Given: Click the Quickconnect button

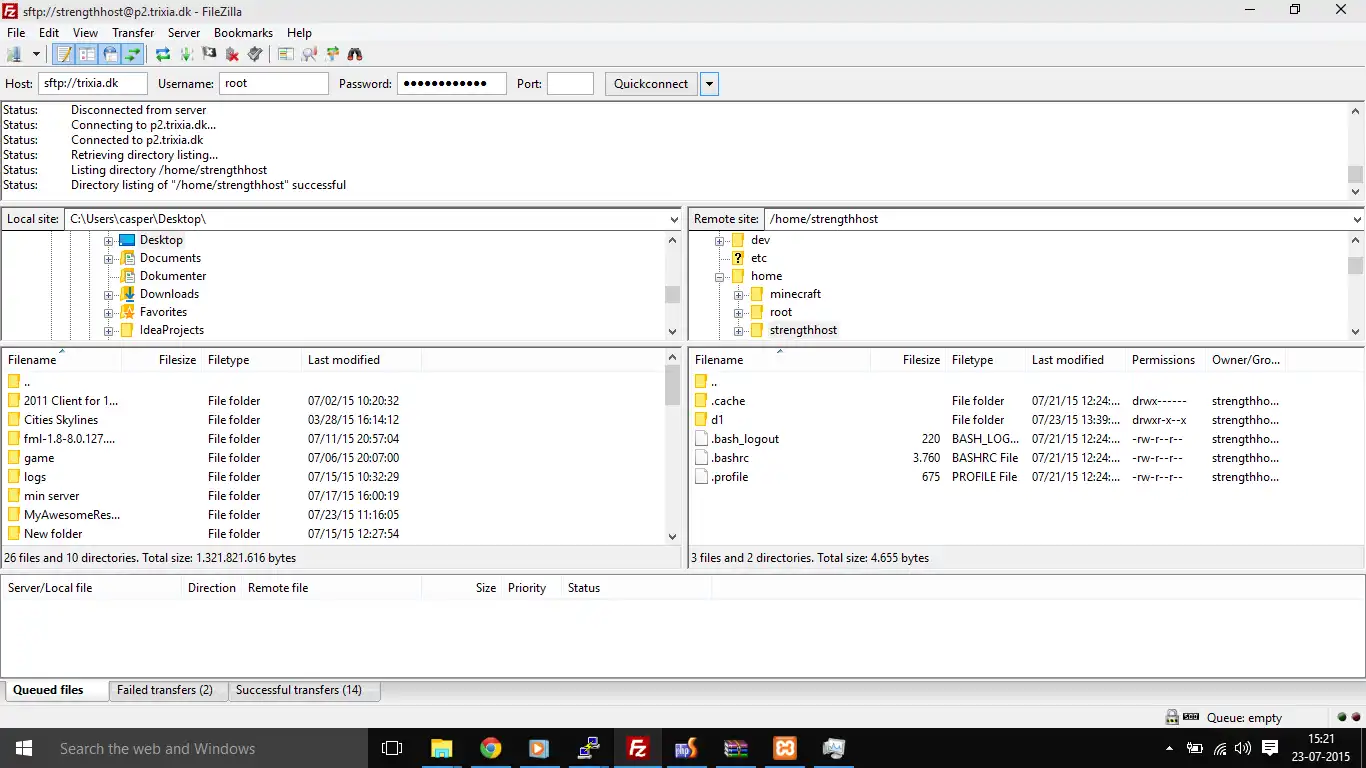Looking at the screenshot, I should point(651,84).
